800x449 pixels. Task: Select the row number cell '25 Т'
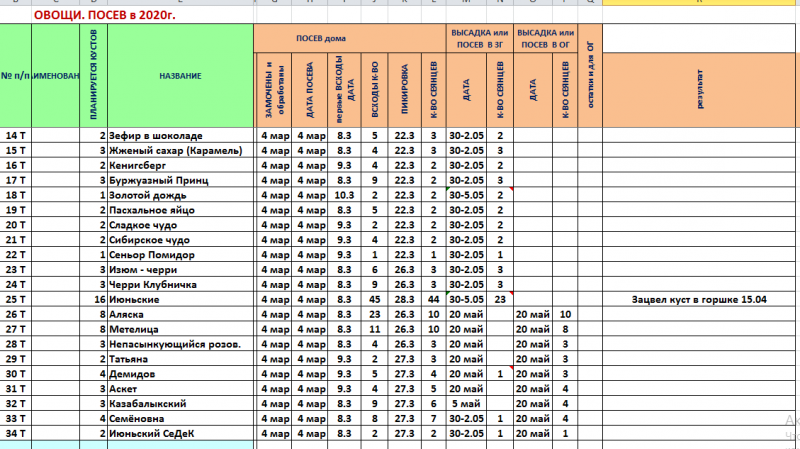tap(15, 300)
